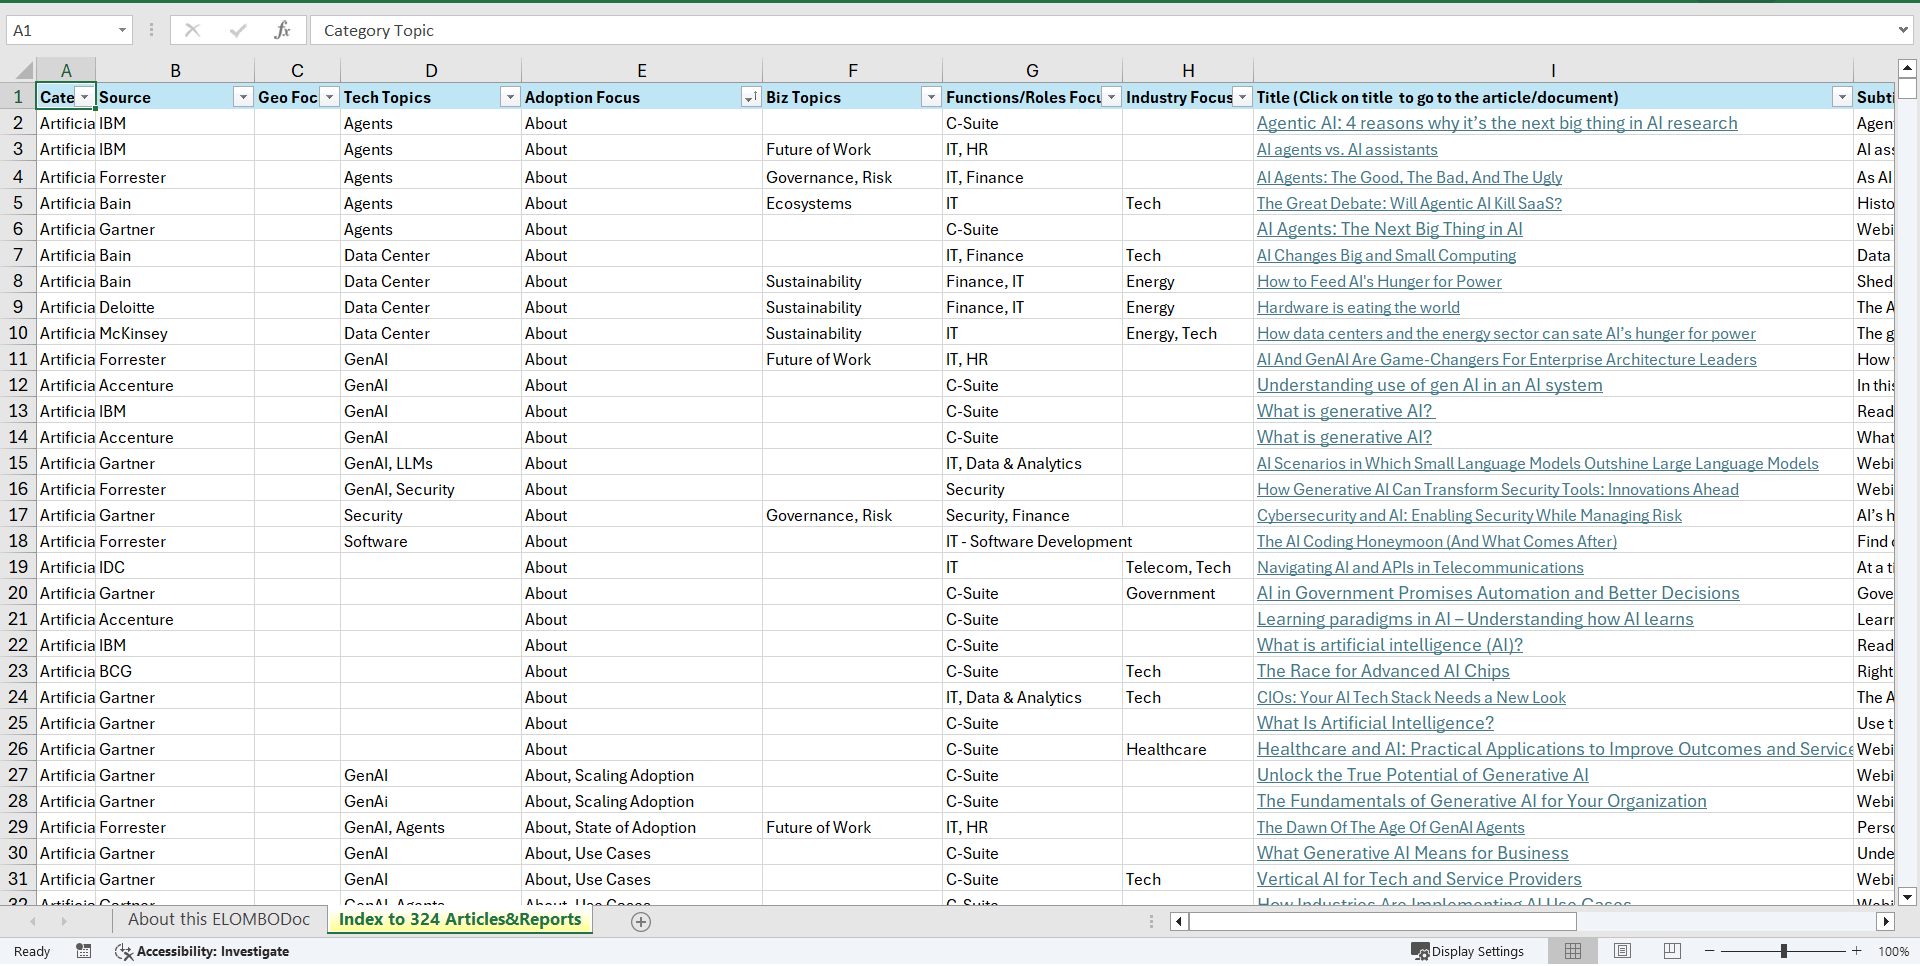This screenshot has height=966, width=1920.
Task: Click the Name Box showing A1
Action: click(60, 30)
